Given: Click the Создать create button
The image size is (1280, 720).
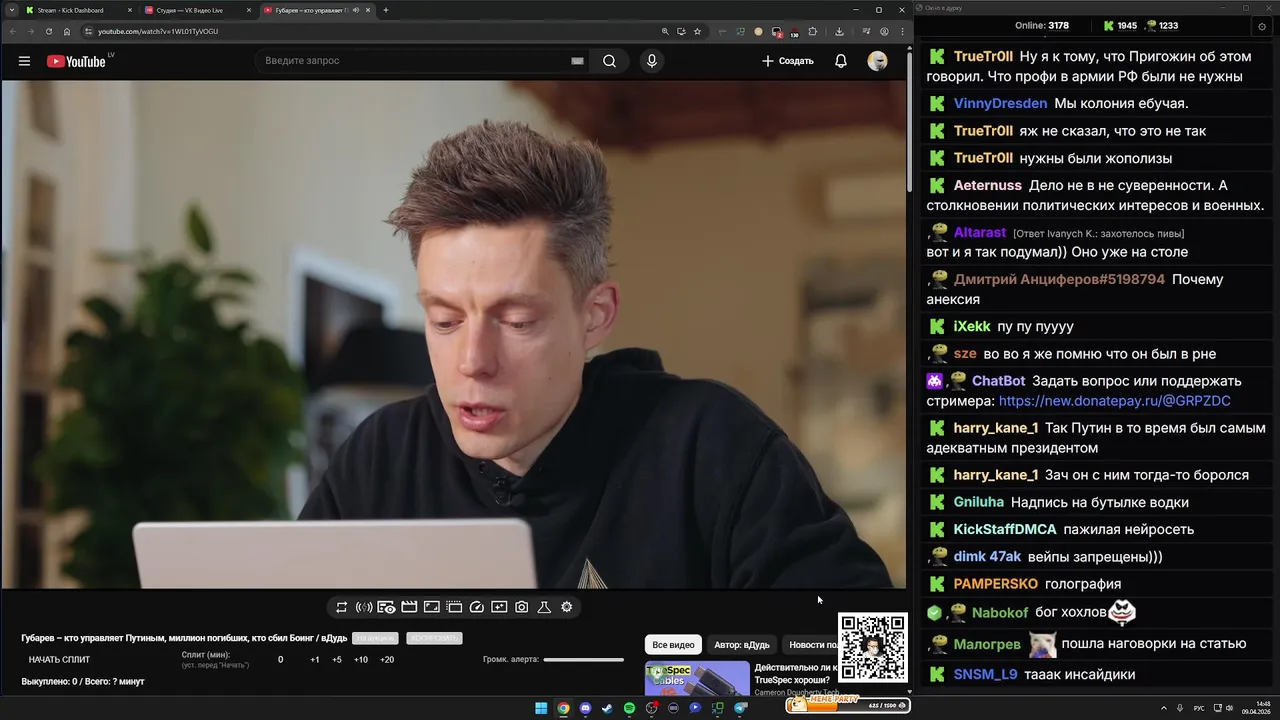Looking at the screenshot, I should (788, 61).
